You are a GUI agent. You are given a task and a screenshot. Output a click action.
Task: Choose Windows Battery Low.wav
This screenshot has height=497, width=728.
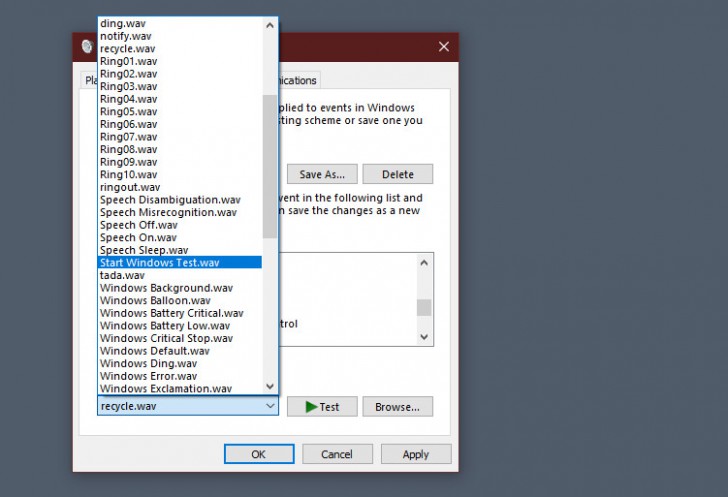[180, 325]
